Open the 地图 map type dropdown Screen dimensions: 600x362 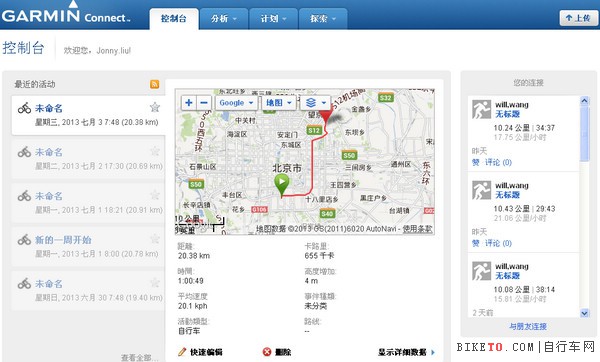279,103
